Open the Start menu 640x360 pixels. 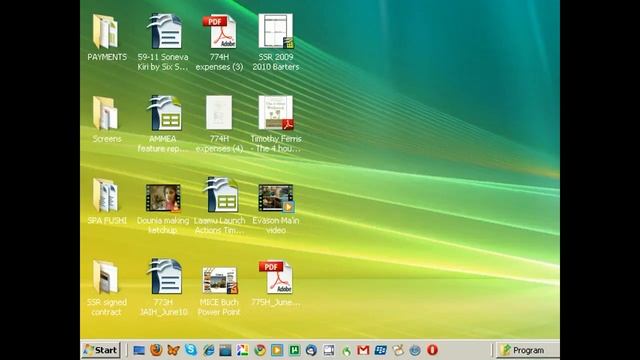(100, 350)
